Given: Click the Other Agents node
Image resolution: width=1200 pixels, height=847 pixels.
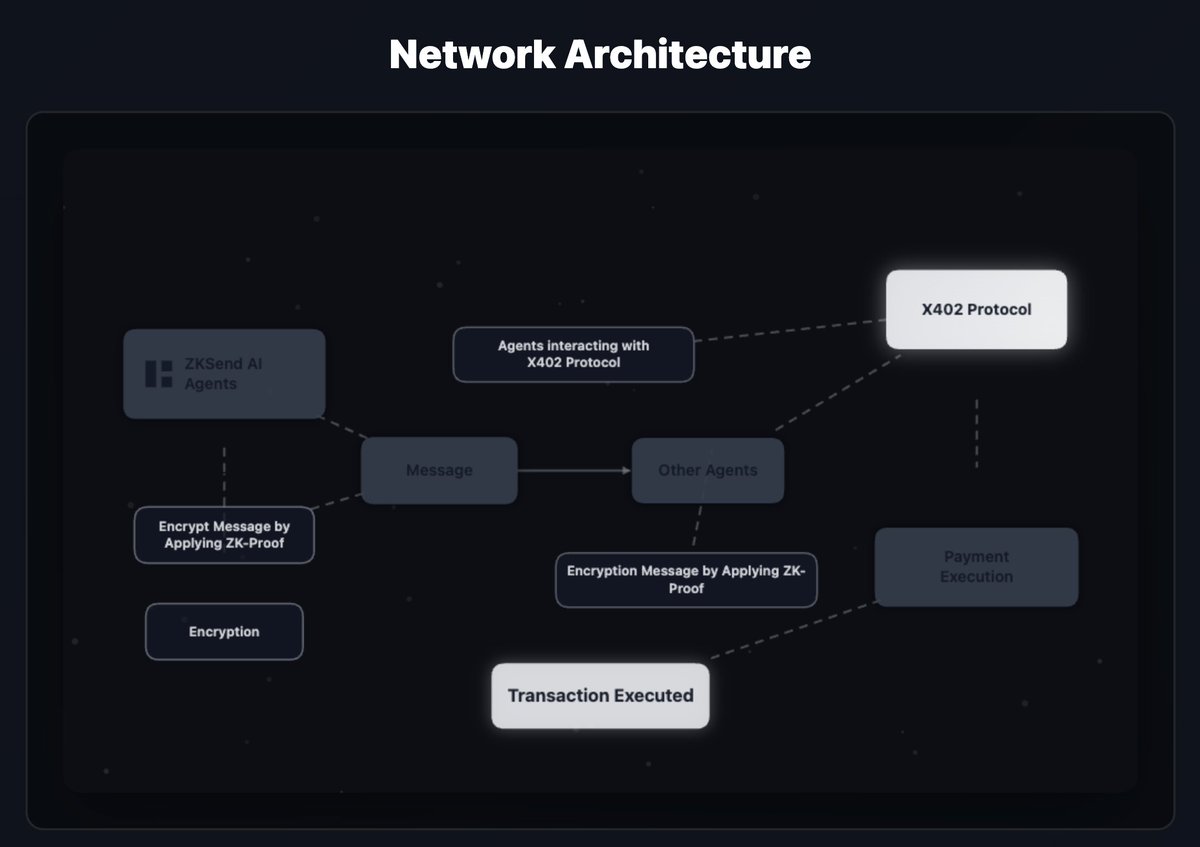Looking at the screenshot, I should 708,470.
